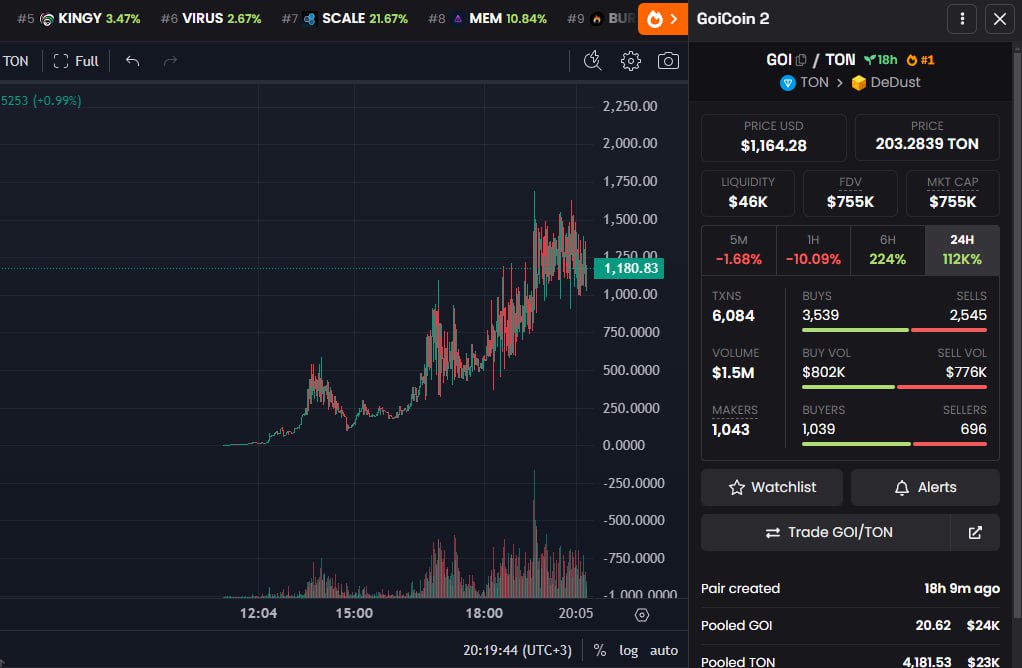This screenshot has width=1022, height=668.
Task: Redo chart action arrow
Action: 170,61
